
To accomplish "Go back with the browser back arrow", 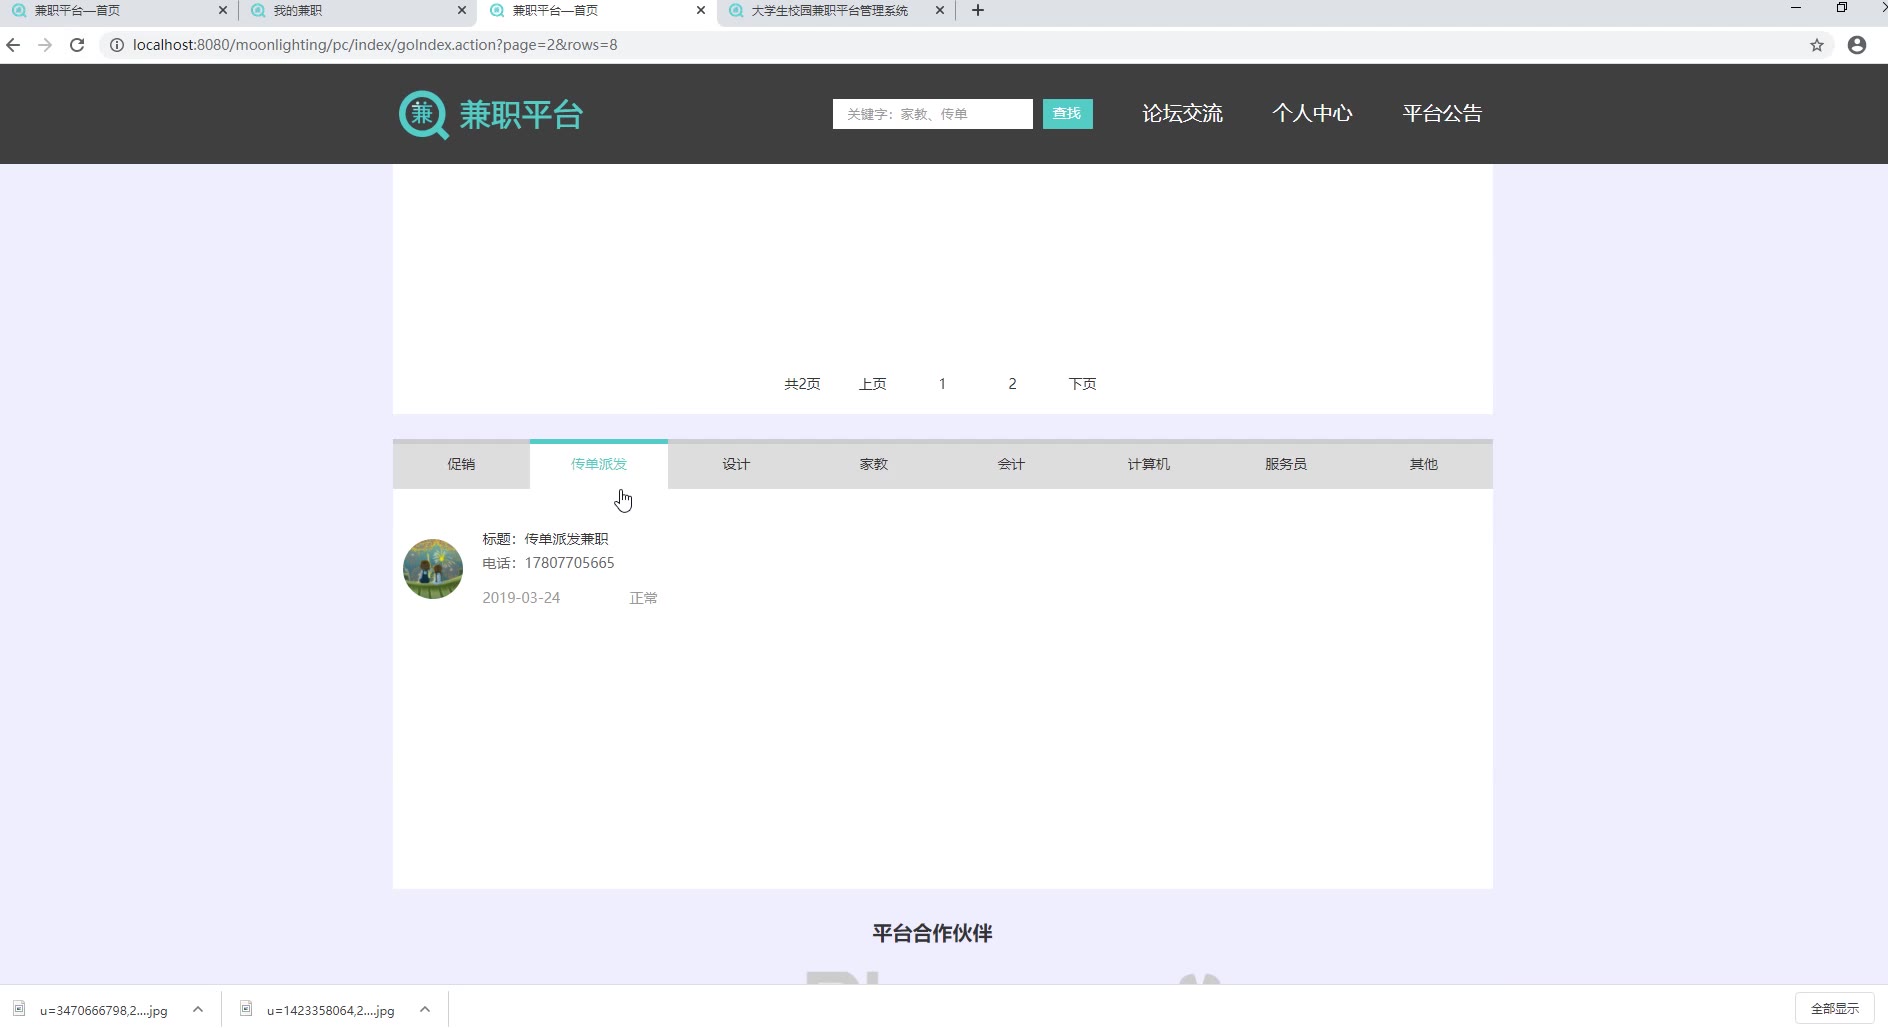I will 13,45.
